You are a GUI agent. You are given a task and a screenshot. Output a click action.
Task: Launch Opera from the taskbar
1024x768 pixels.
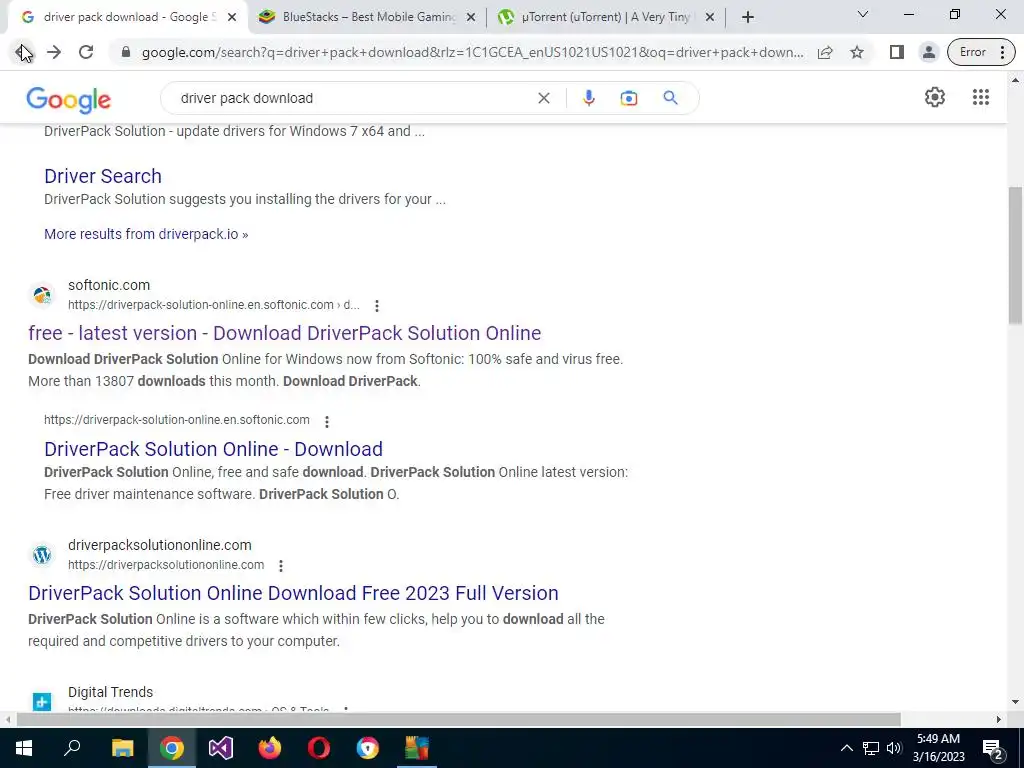pos(319,748)
